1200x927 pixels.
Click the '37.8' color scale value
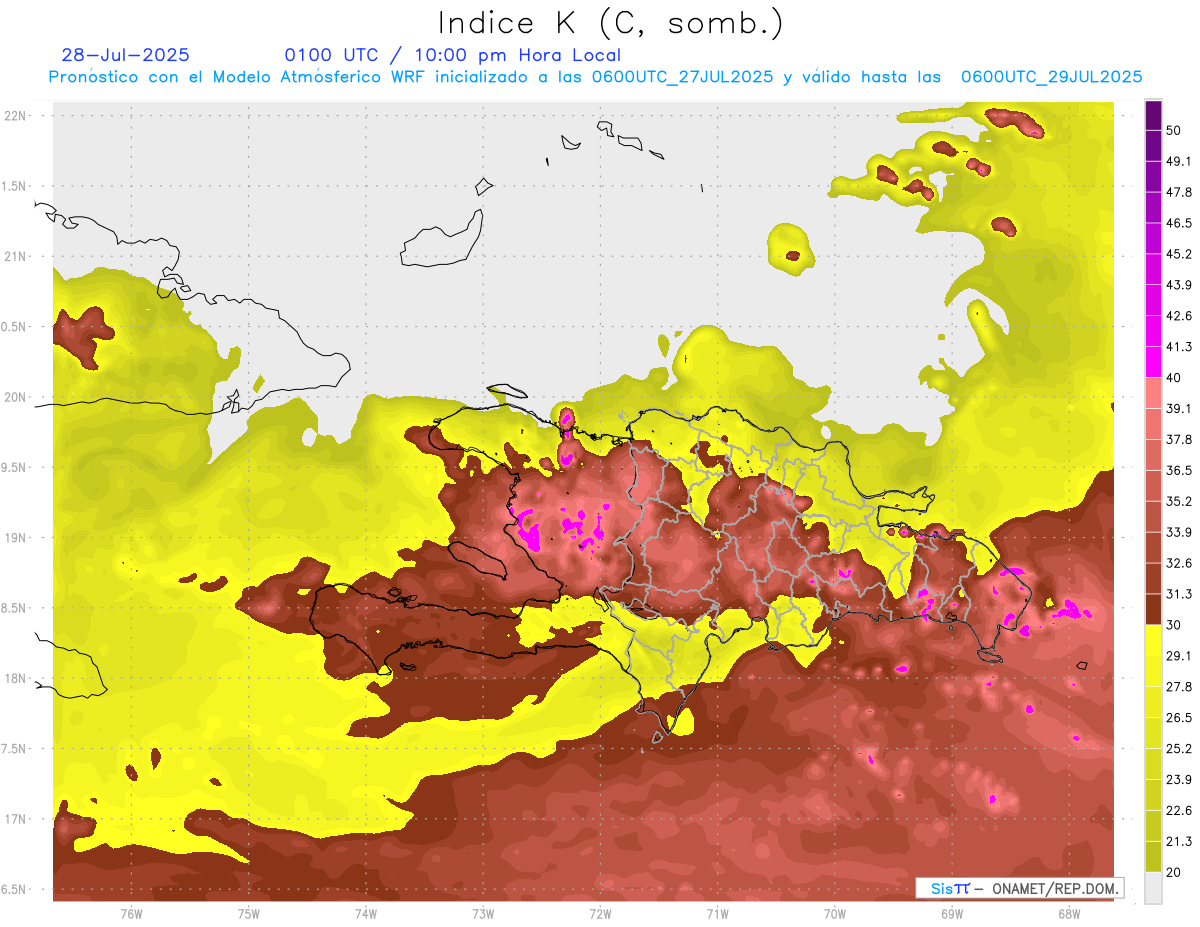1178,440
